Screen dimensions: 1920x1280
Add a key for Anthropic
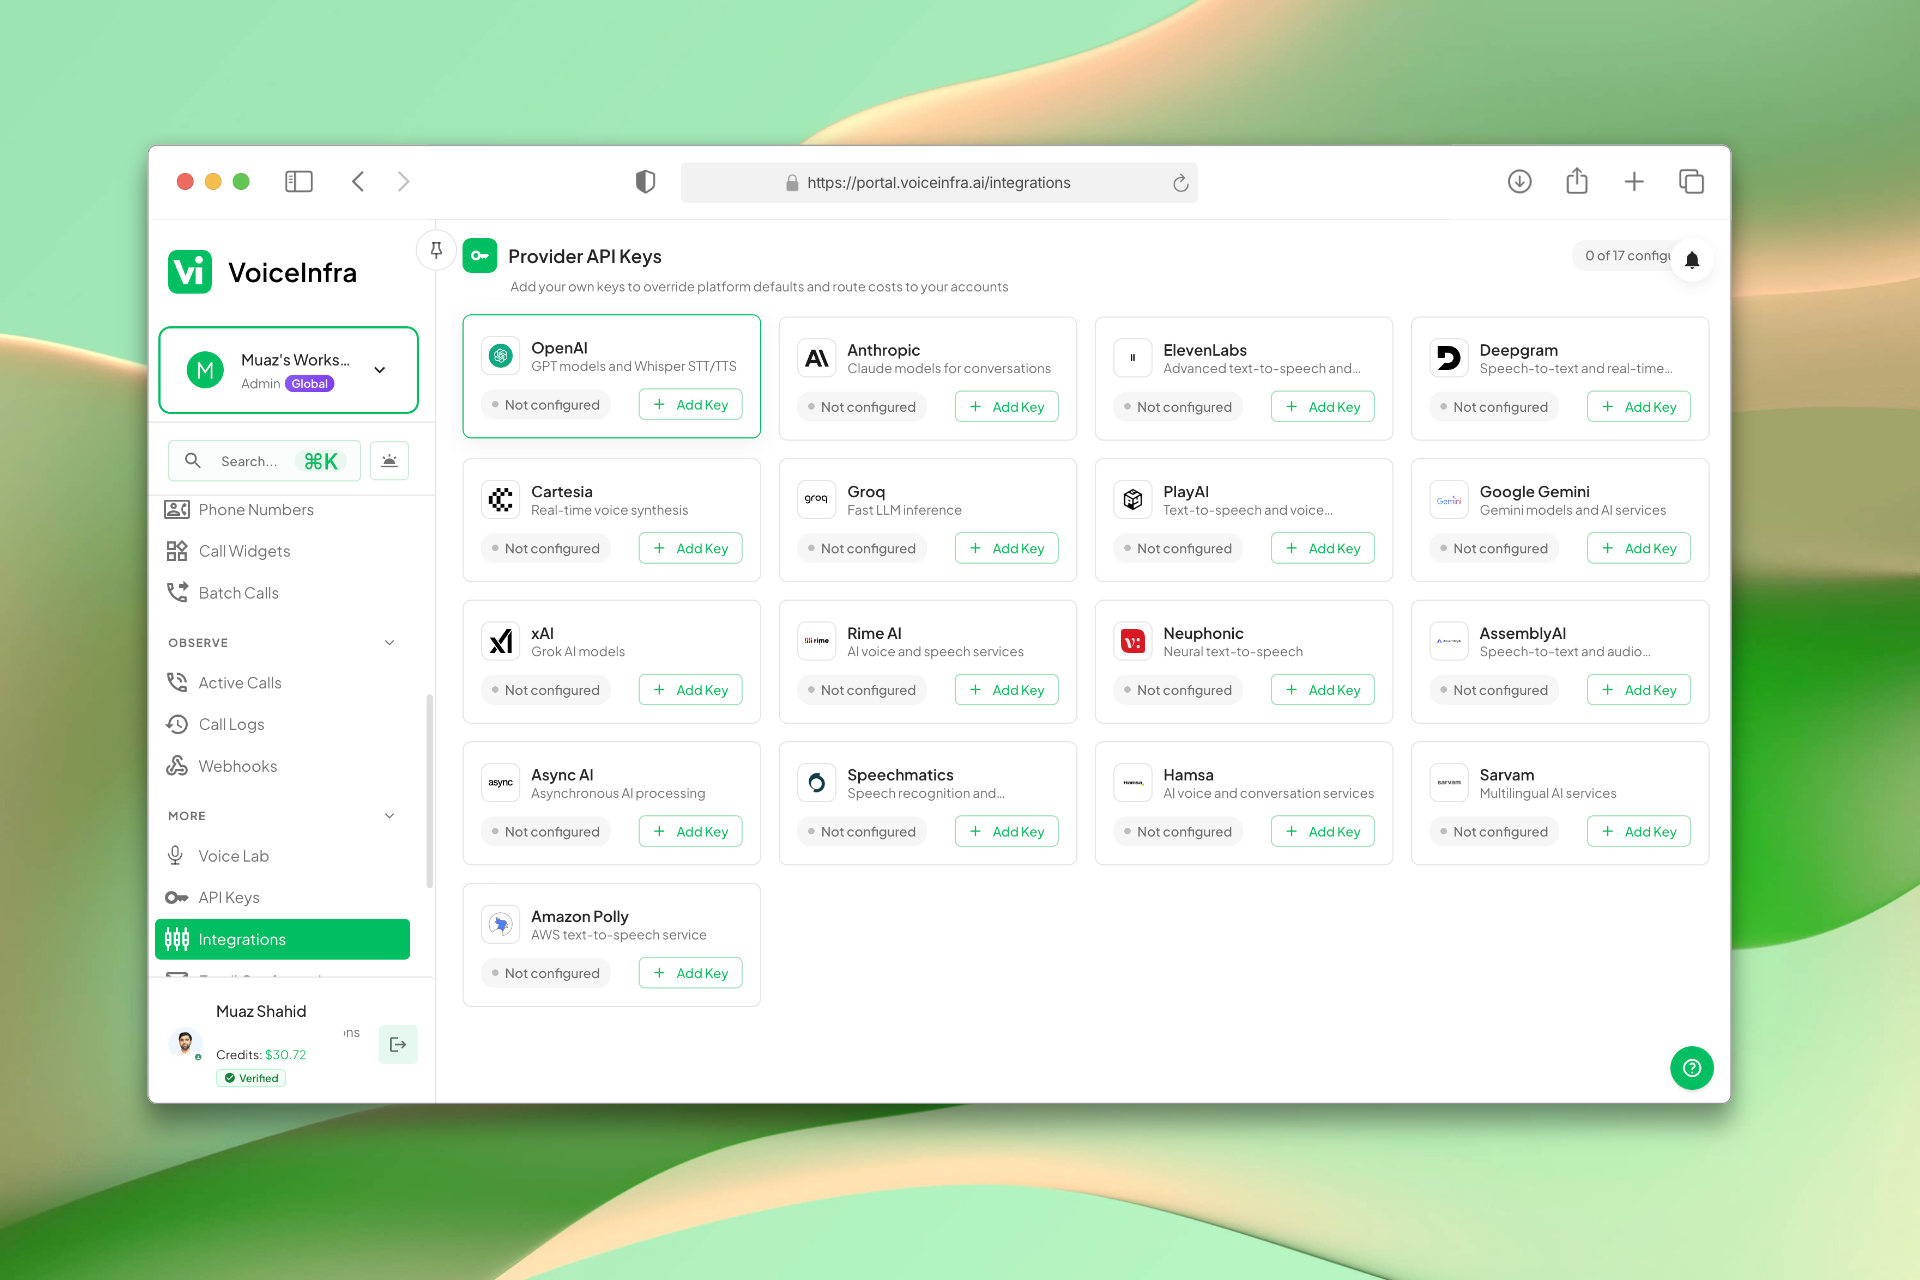(1007, 407)
